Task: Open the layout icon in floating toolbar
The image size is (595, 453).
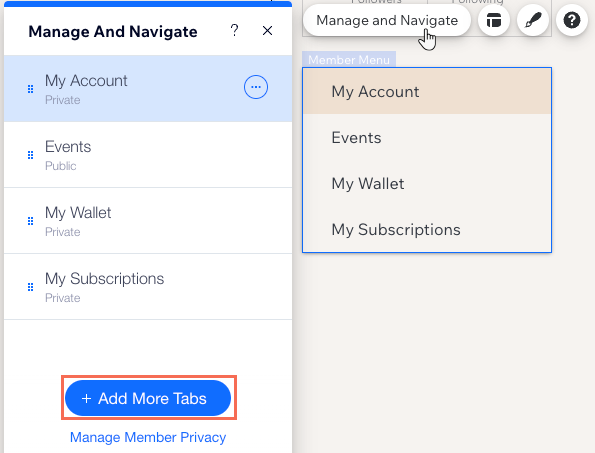Action: tap(494, 20)
